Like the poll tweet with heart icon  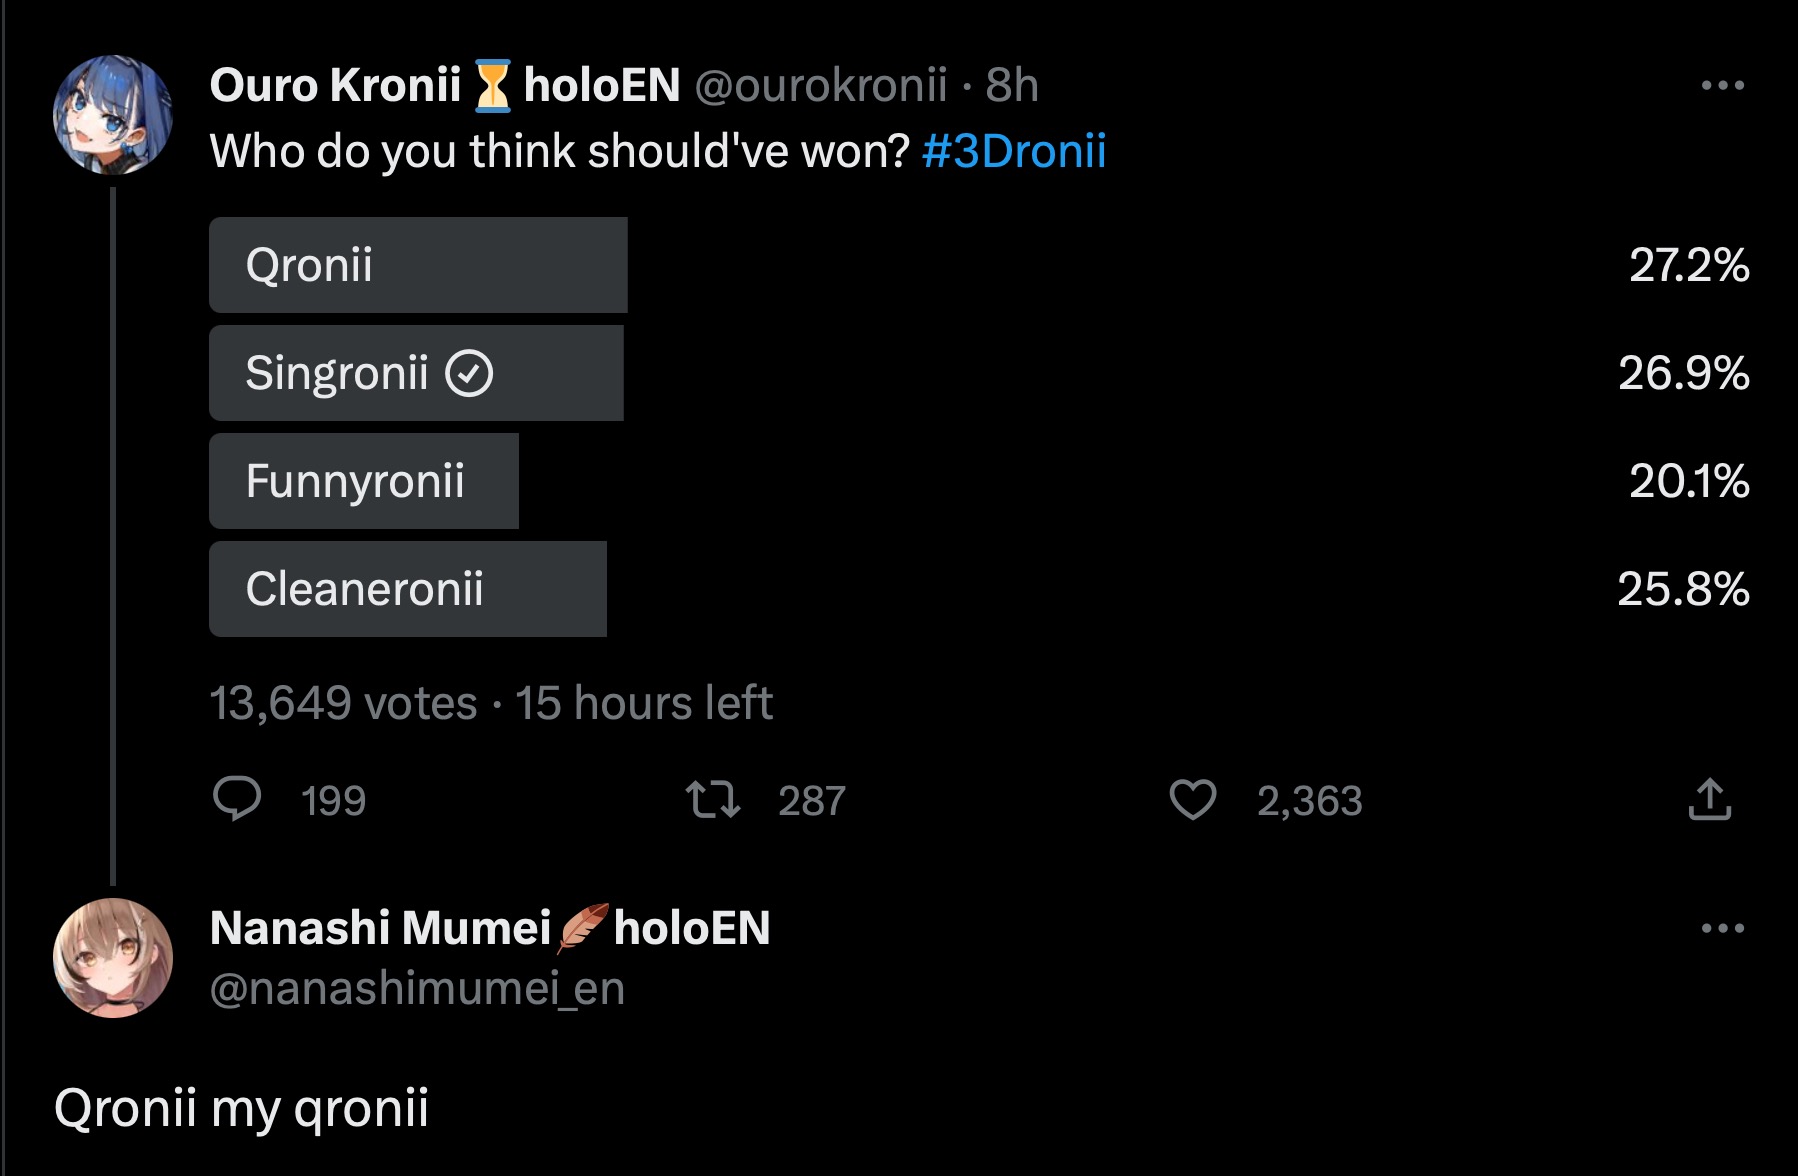[1192, 799]
